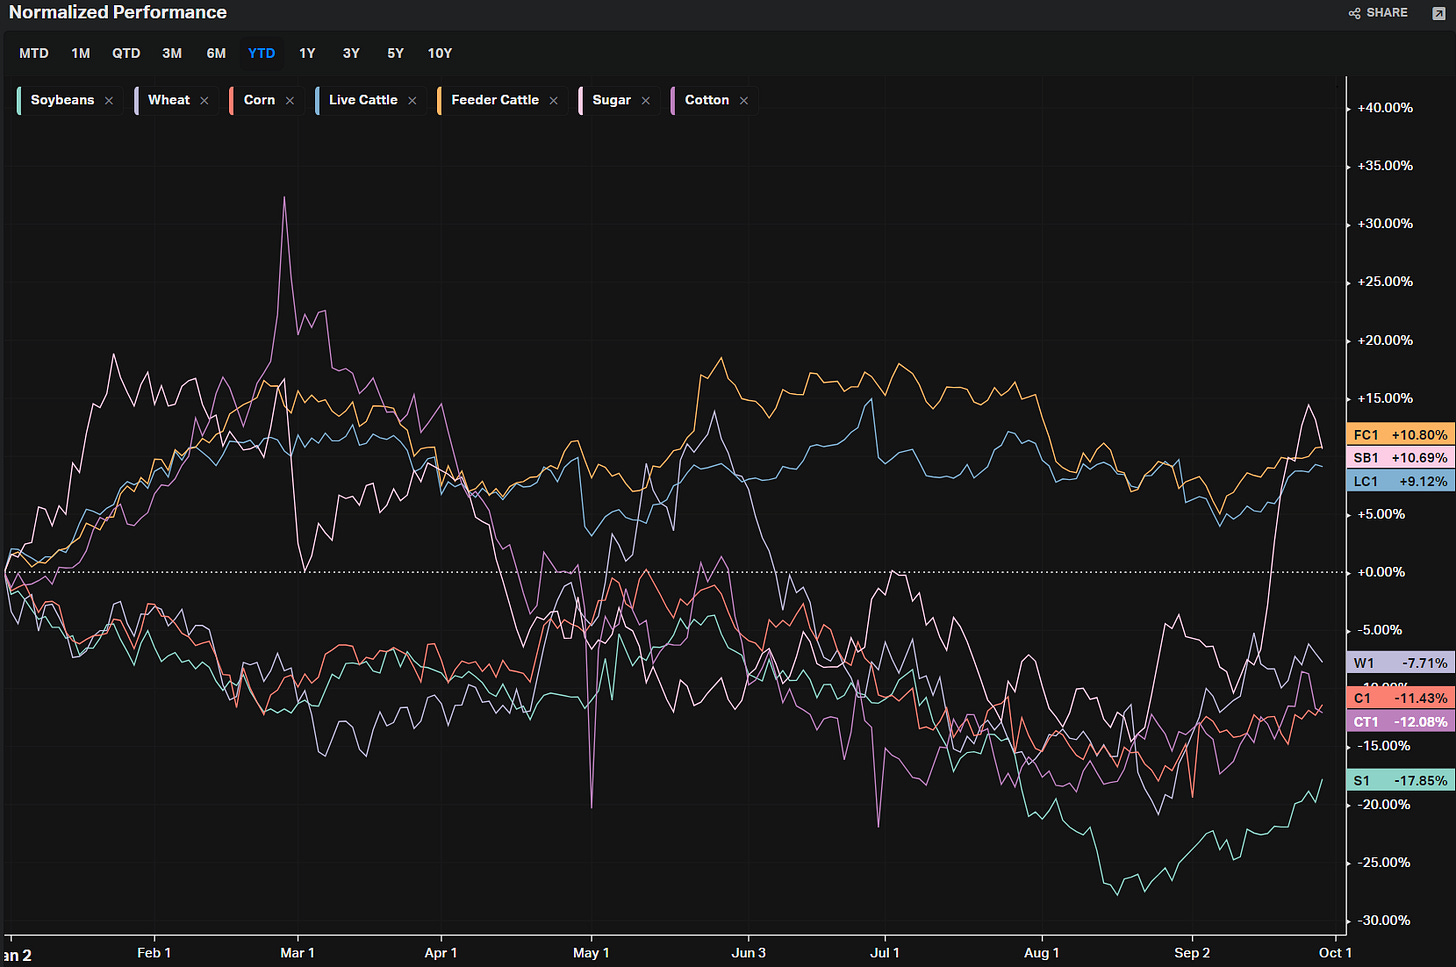The height and width of the screenshot is (967, 1456).
Task: Remove the Feeder Cattle series via its x
Action: pos(553,101)
